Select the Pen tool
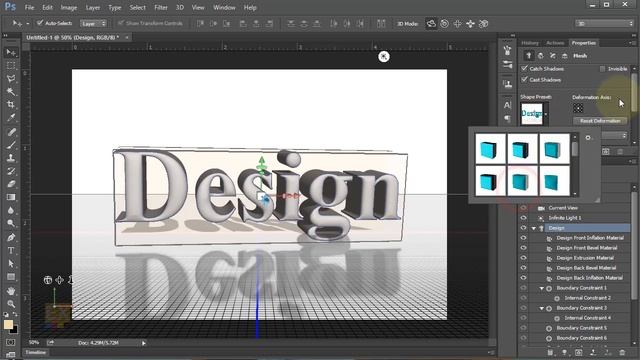Viewport: 640px width, 360px height. point(11,237)
